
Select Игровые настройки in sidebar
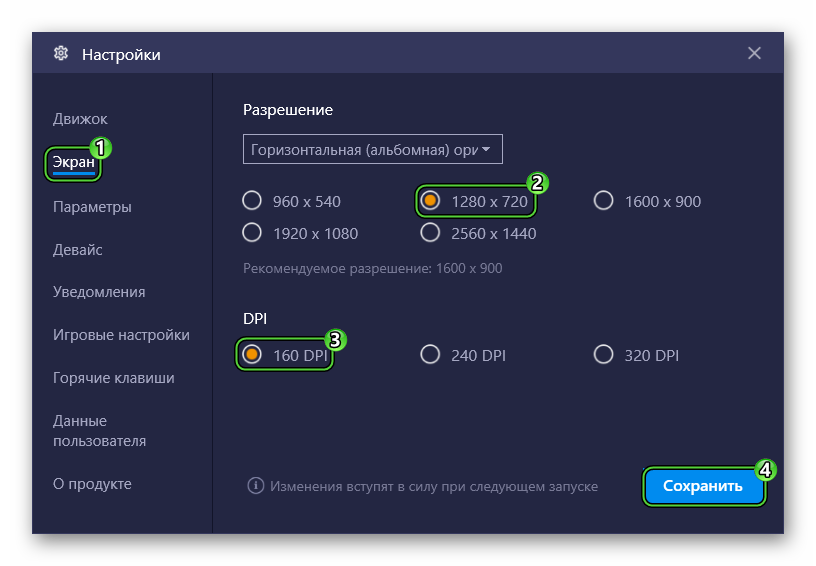click(121, 335)
